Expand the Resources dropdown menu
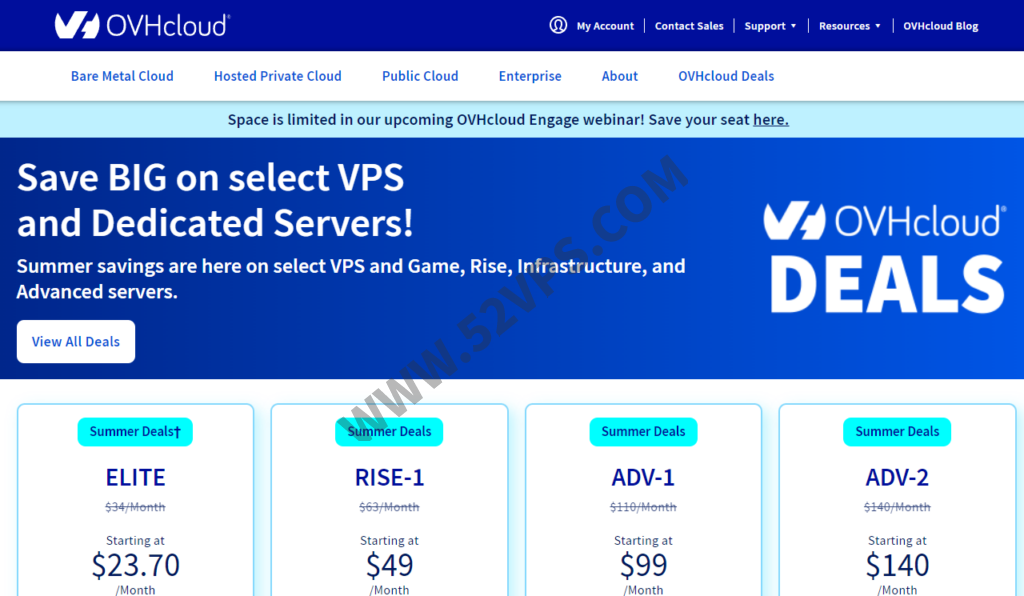 (x=850, y=26)
